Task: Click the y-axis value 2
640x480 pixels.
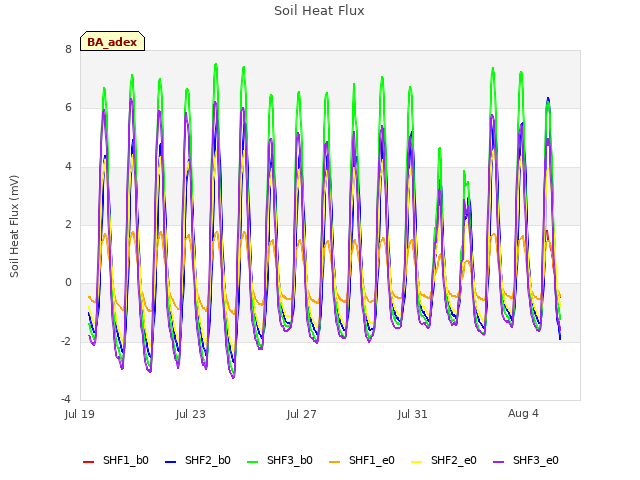Action: [68, 224]
